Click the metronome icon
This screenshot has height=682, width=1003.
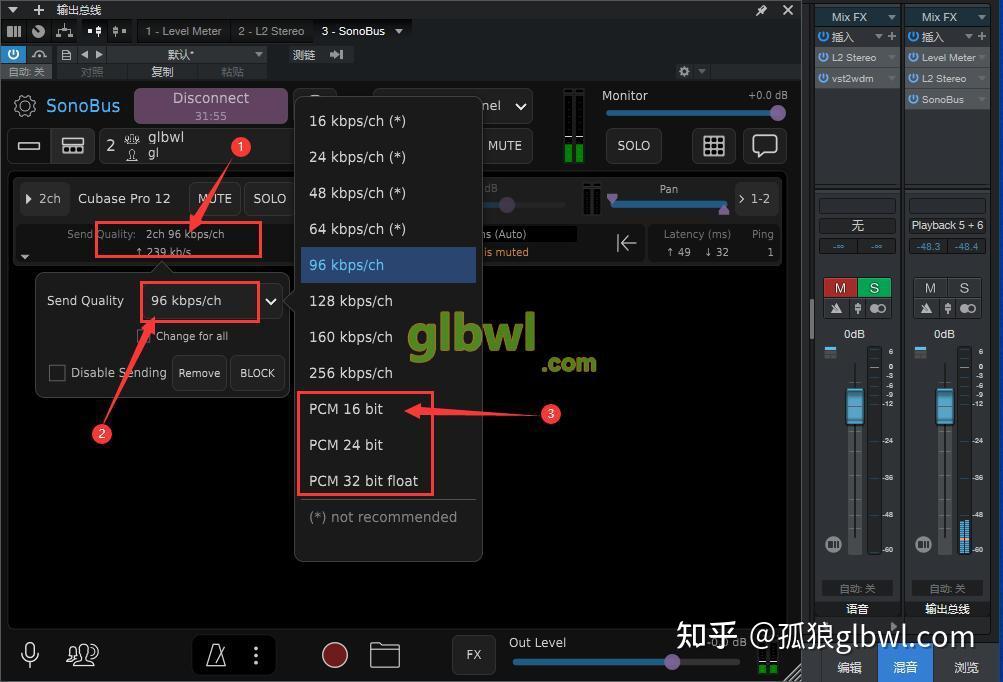[215, 654]
